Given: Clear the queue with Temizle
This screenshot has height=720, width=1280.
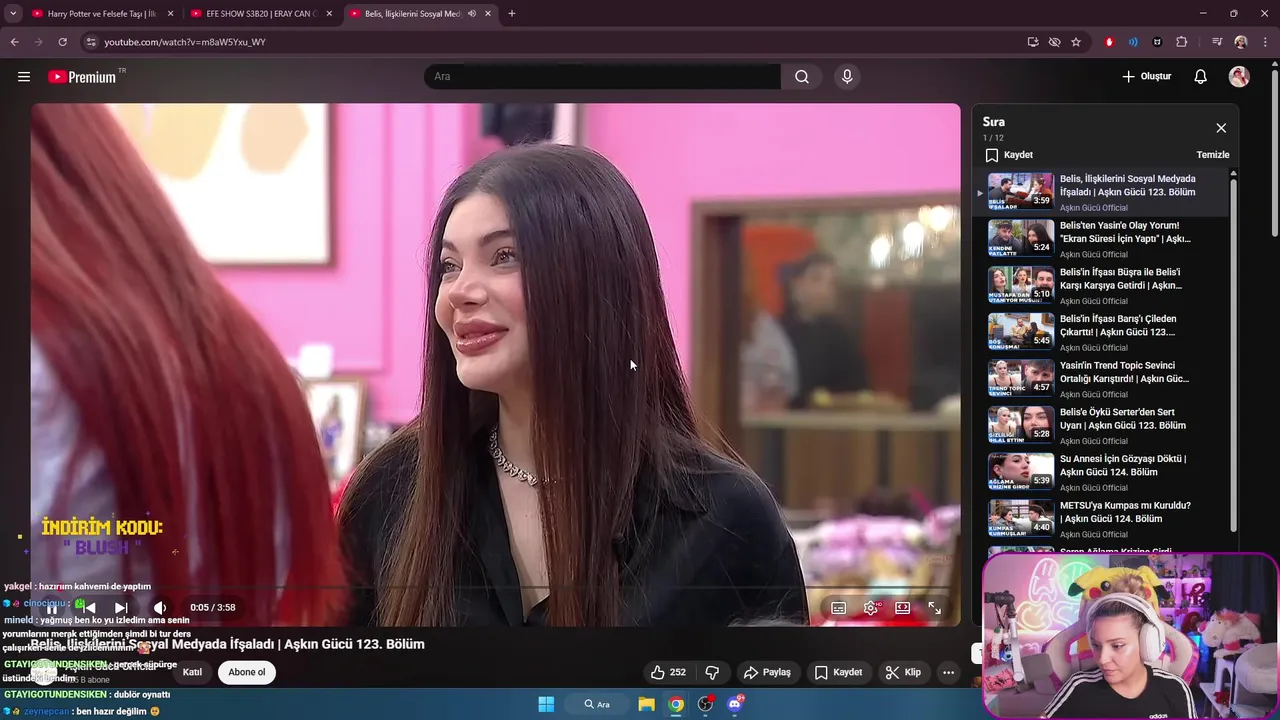Looking at the screenshot, I should (1213, 155).
